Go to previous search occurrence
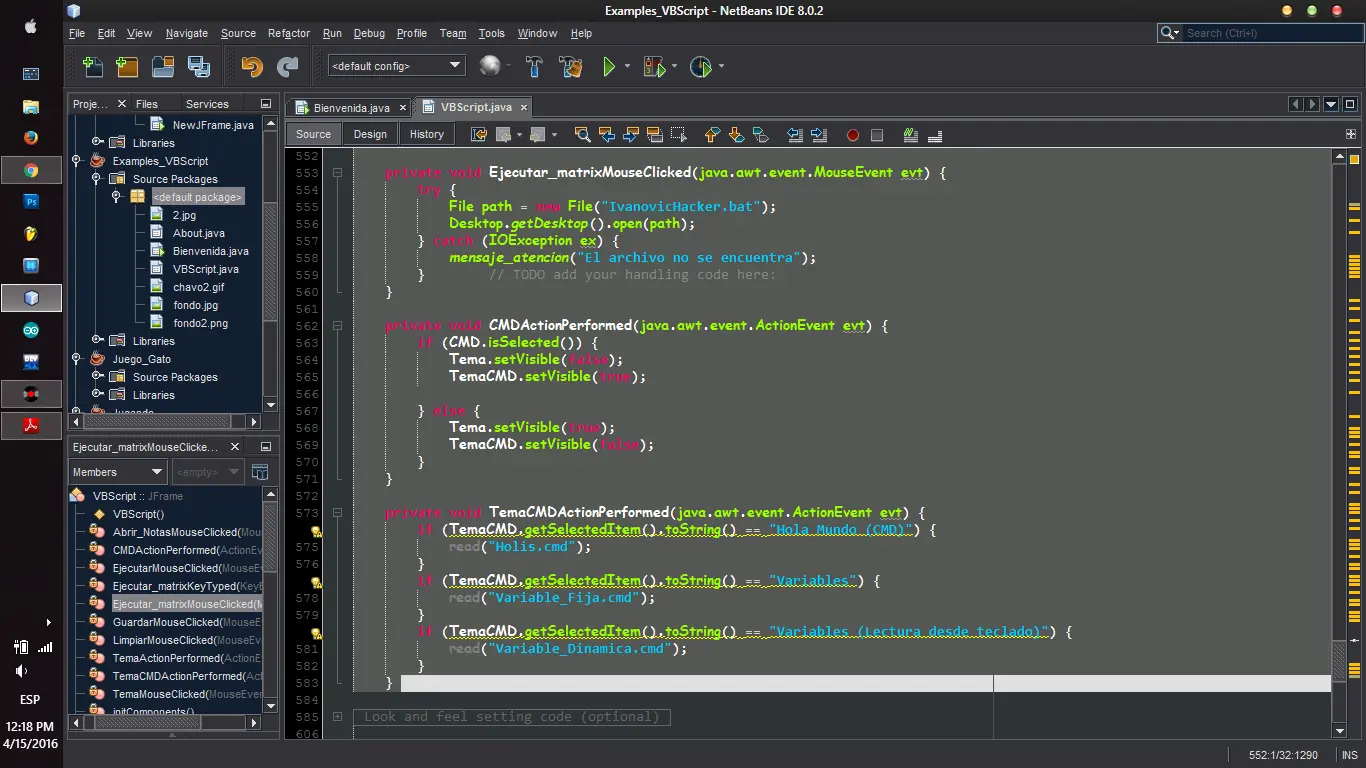 (606, 135)
